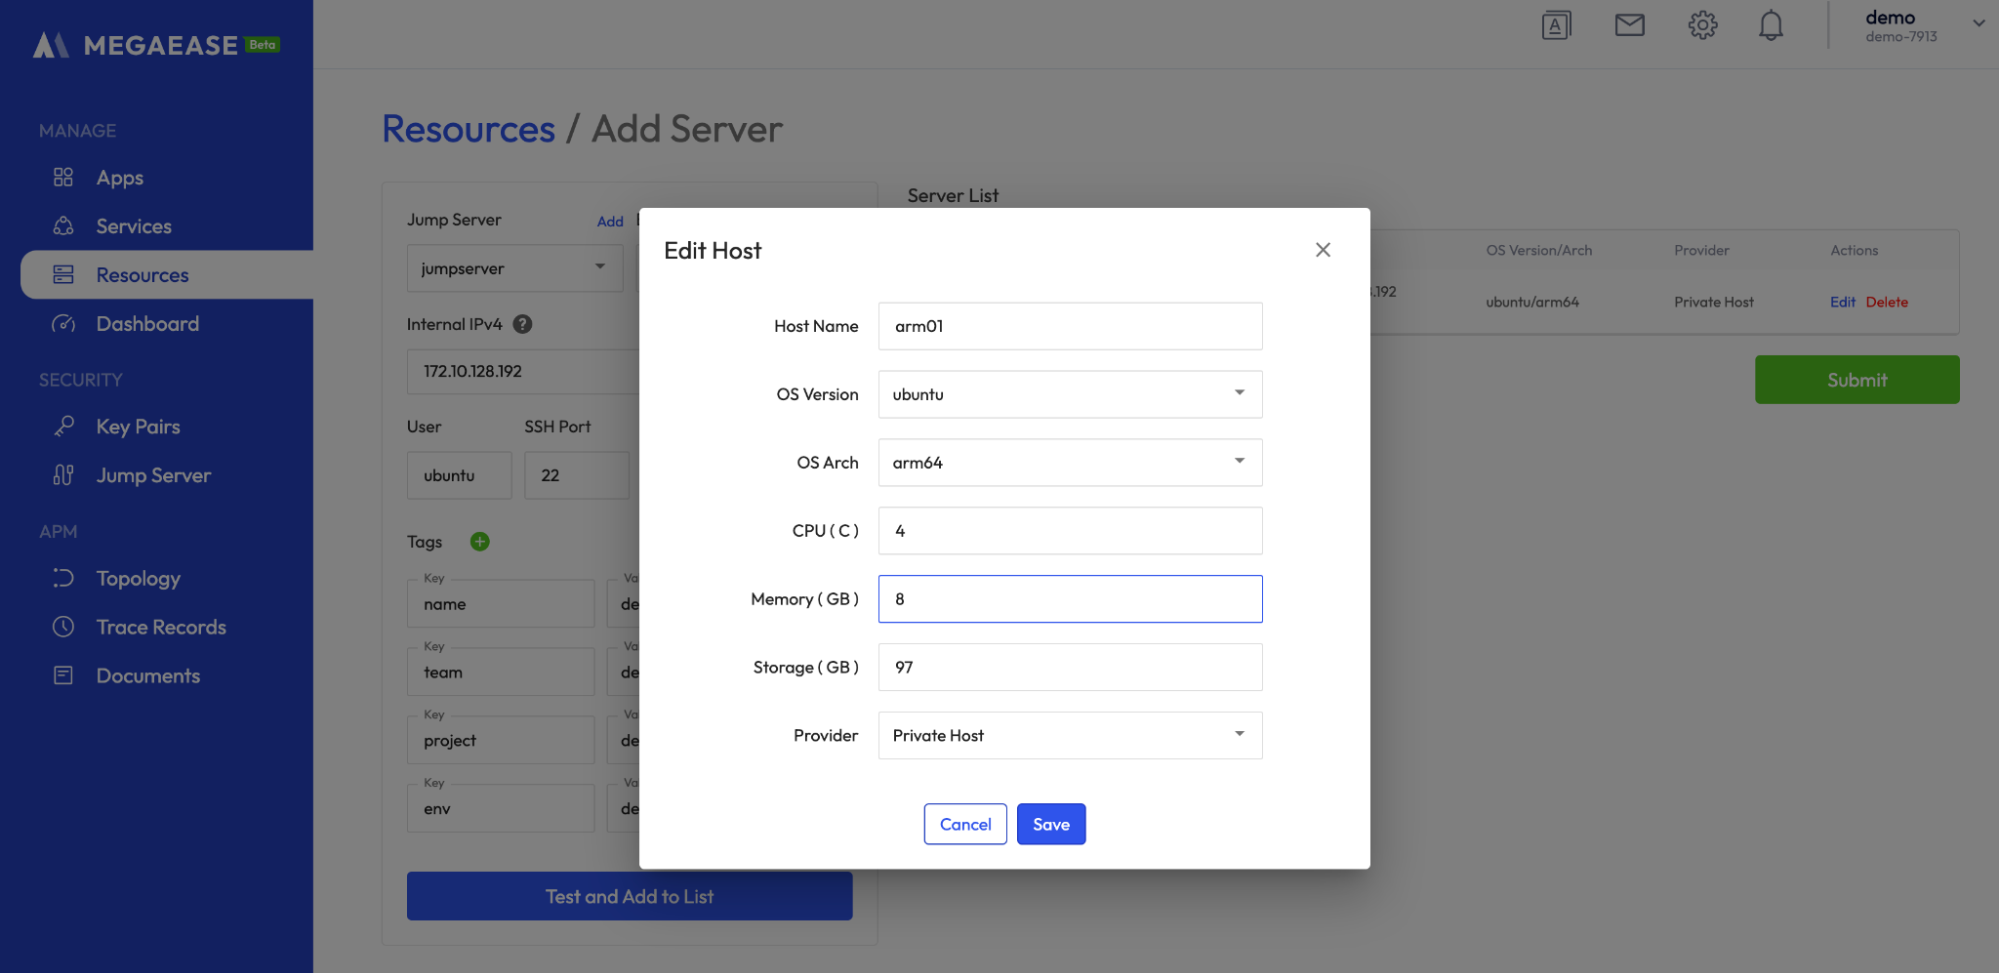Focus the Host Name input field

[x=1069, y=326]
